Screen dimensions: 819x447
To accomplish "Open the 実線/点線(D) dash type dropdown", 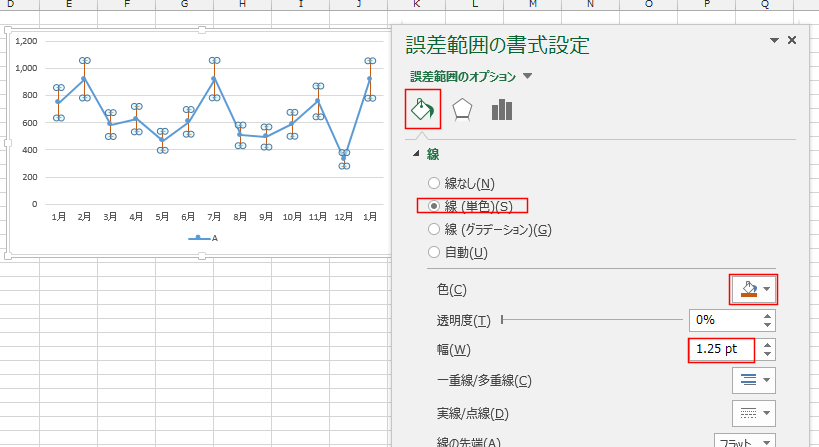I will tap(753, 413).
